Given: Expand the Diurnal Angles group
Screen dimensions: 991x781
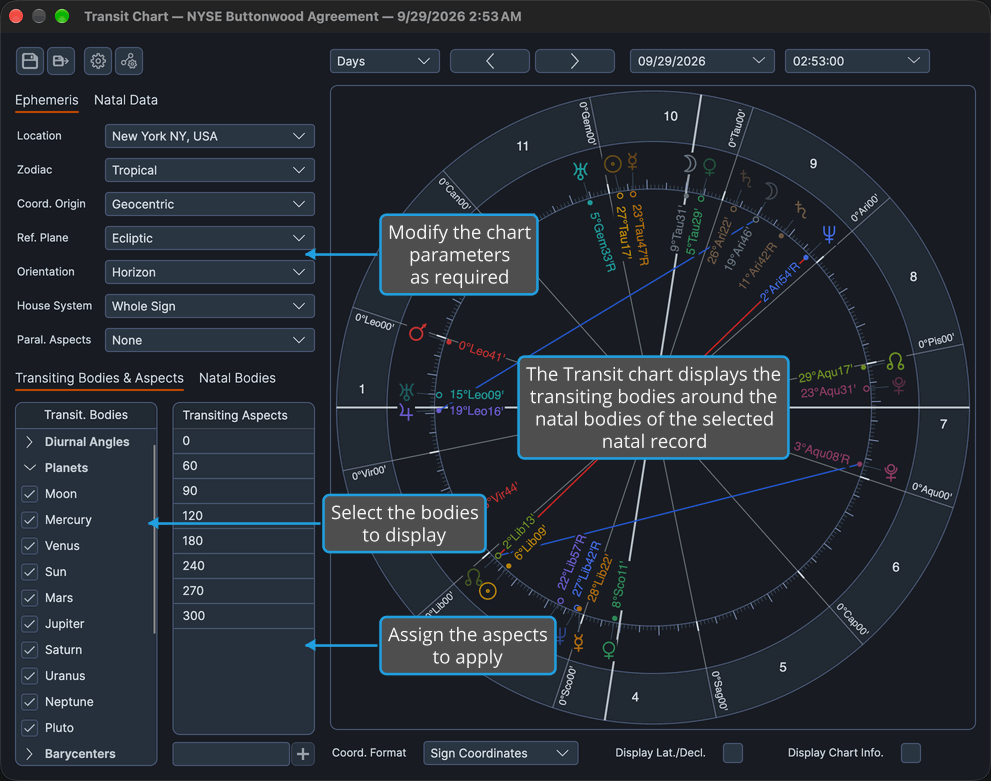Looking at the screenshot, I should click(29, 442).
